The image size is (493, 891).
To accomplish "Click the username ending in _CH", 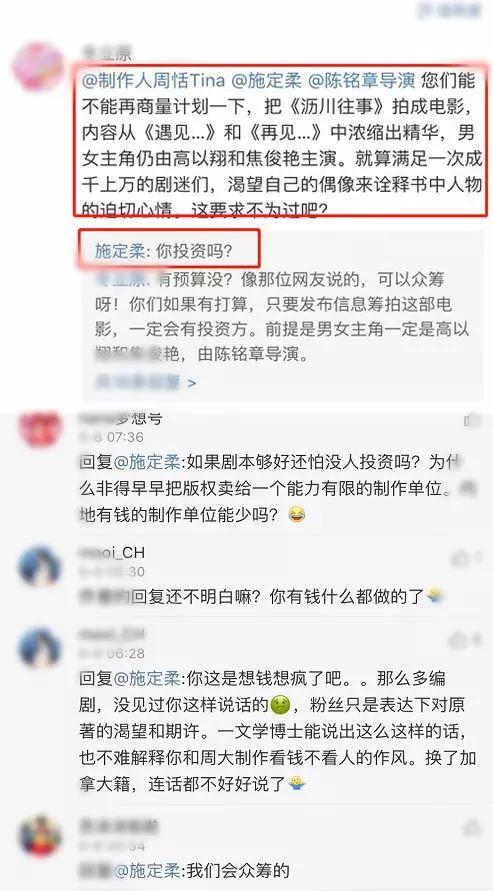I will [x=112, y=553].
